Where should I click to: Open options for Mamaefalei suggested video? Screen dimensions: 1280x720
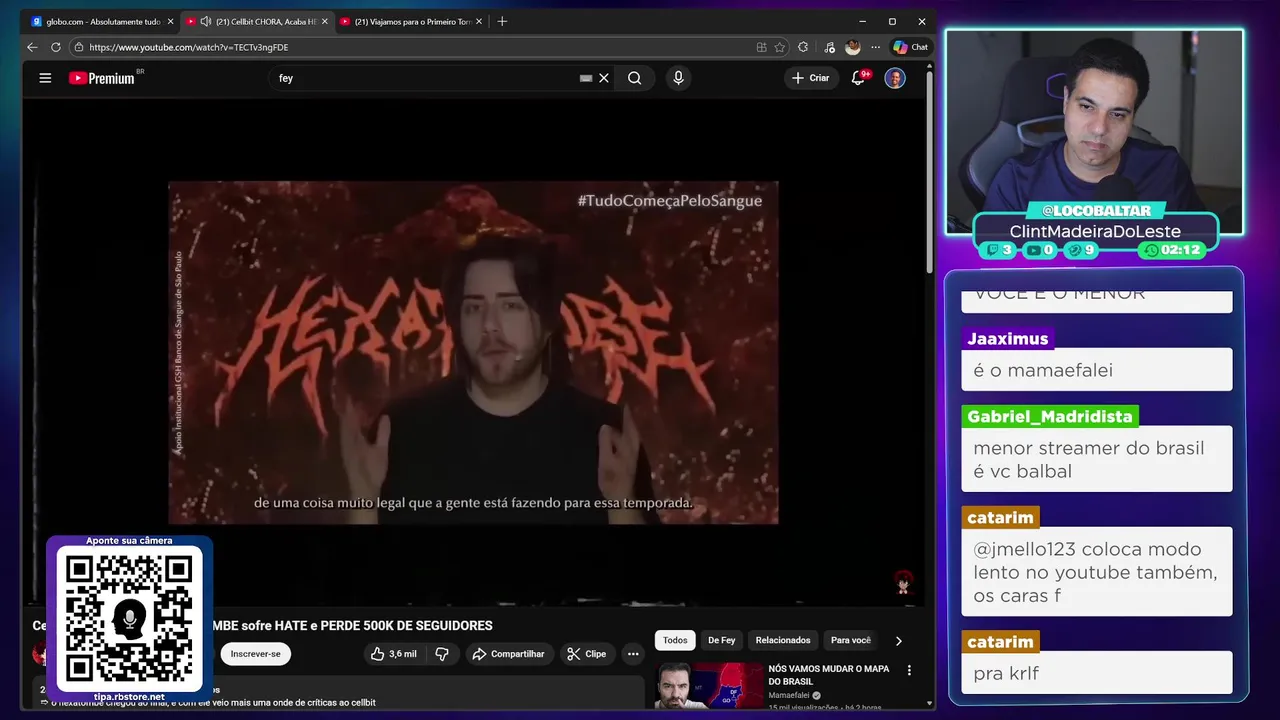(x=909, y=670)
